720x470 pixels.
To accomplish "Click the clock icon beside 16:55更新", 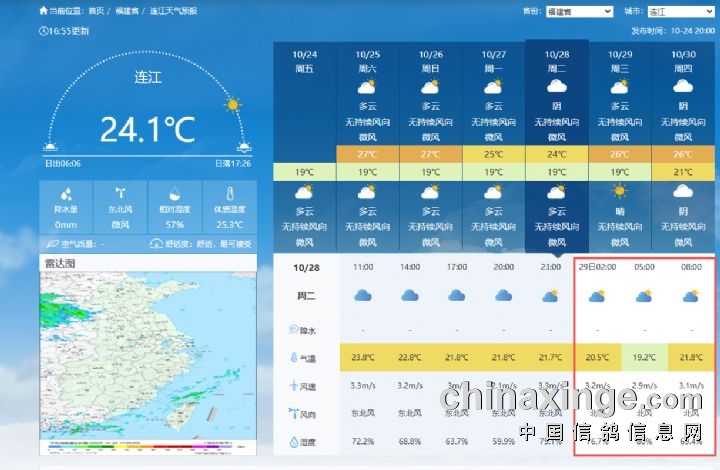I will pos(44,31).
